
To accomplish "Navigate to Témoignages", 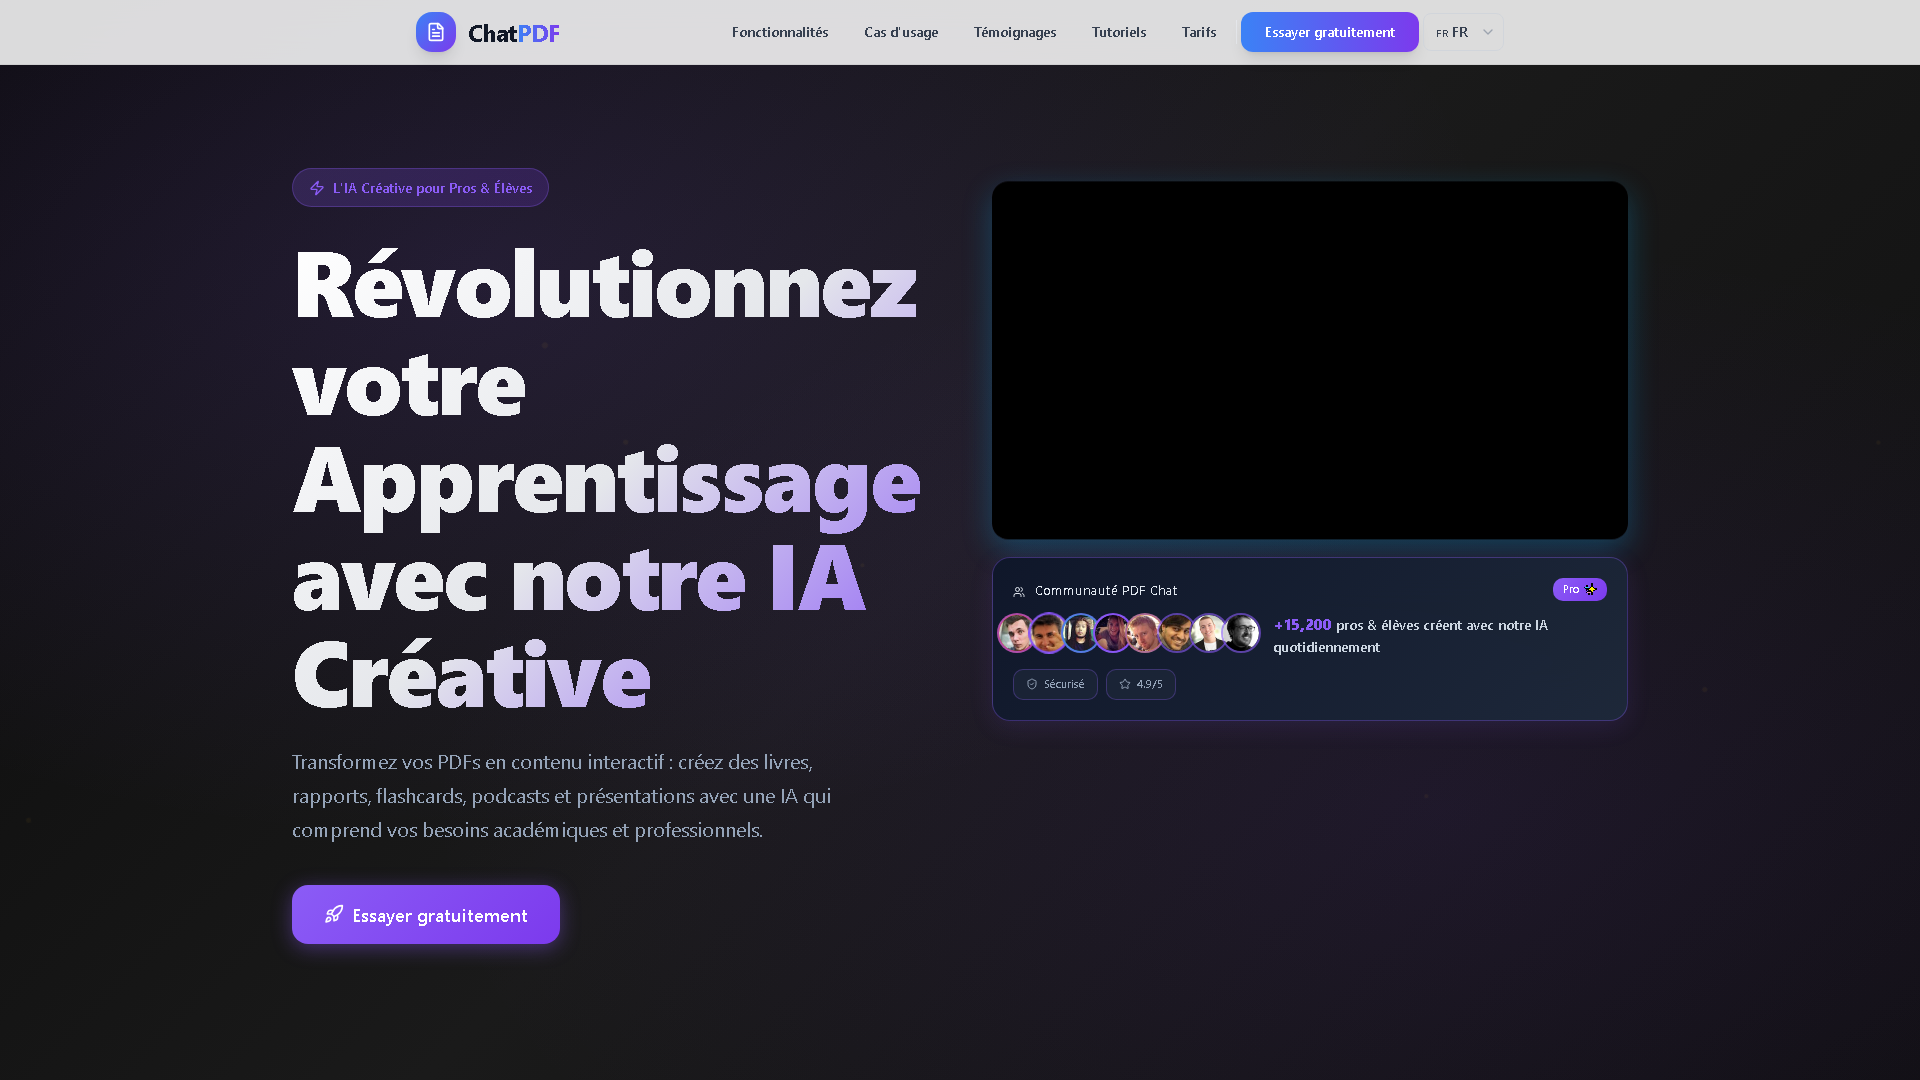I will [x=1015, y=32].
